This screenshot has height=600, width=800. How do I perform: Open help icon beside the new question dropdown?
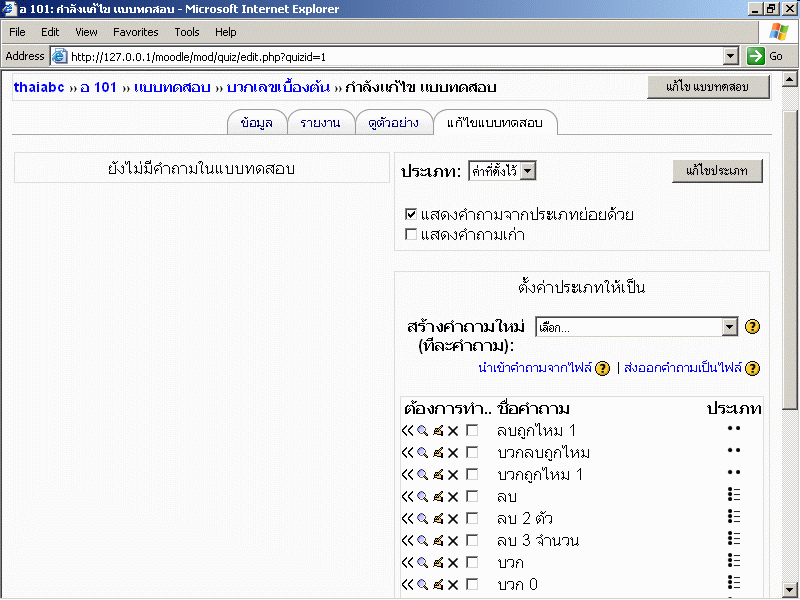[x=753, y=327]
